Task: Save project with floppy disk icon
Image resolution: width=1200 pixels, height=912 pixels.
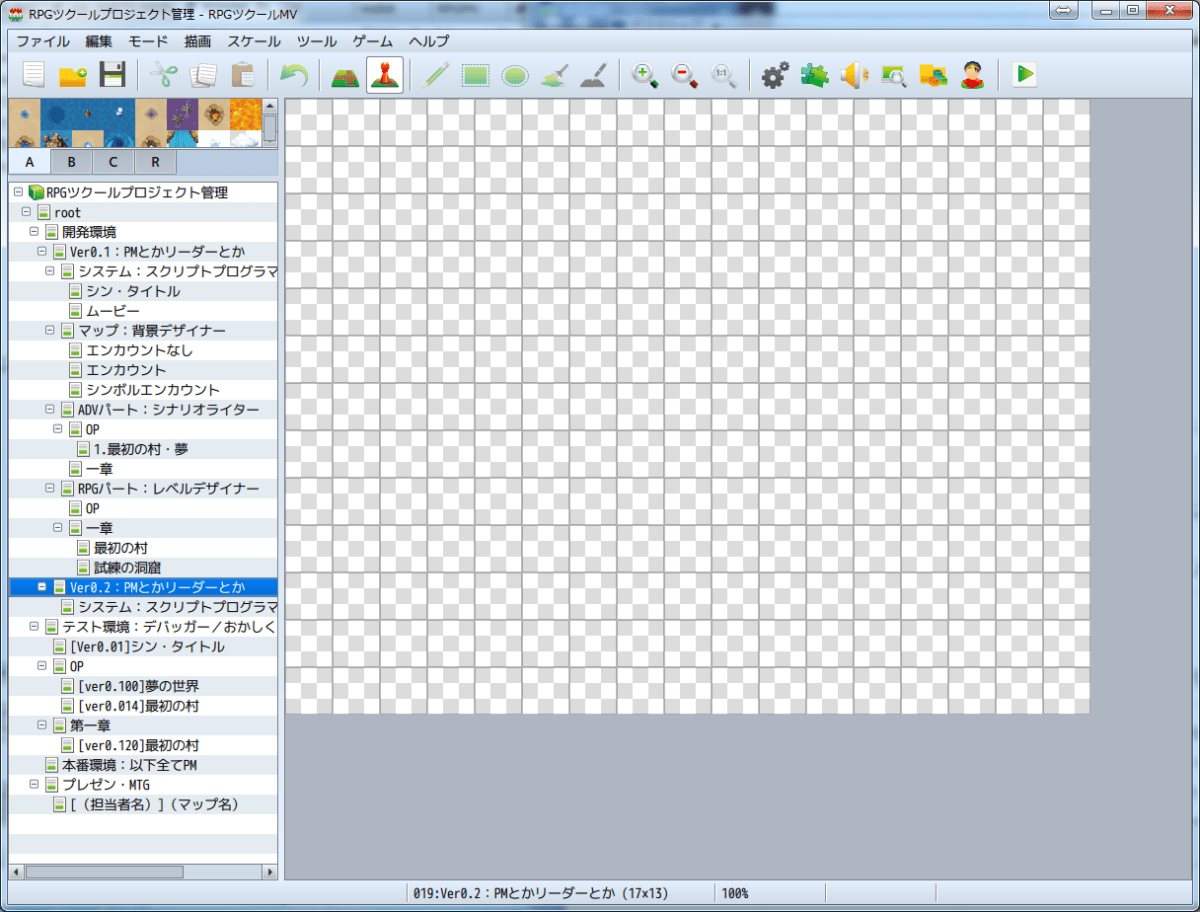Action: 112,75
